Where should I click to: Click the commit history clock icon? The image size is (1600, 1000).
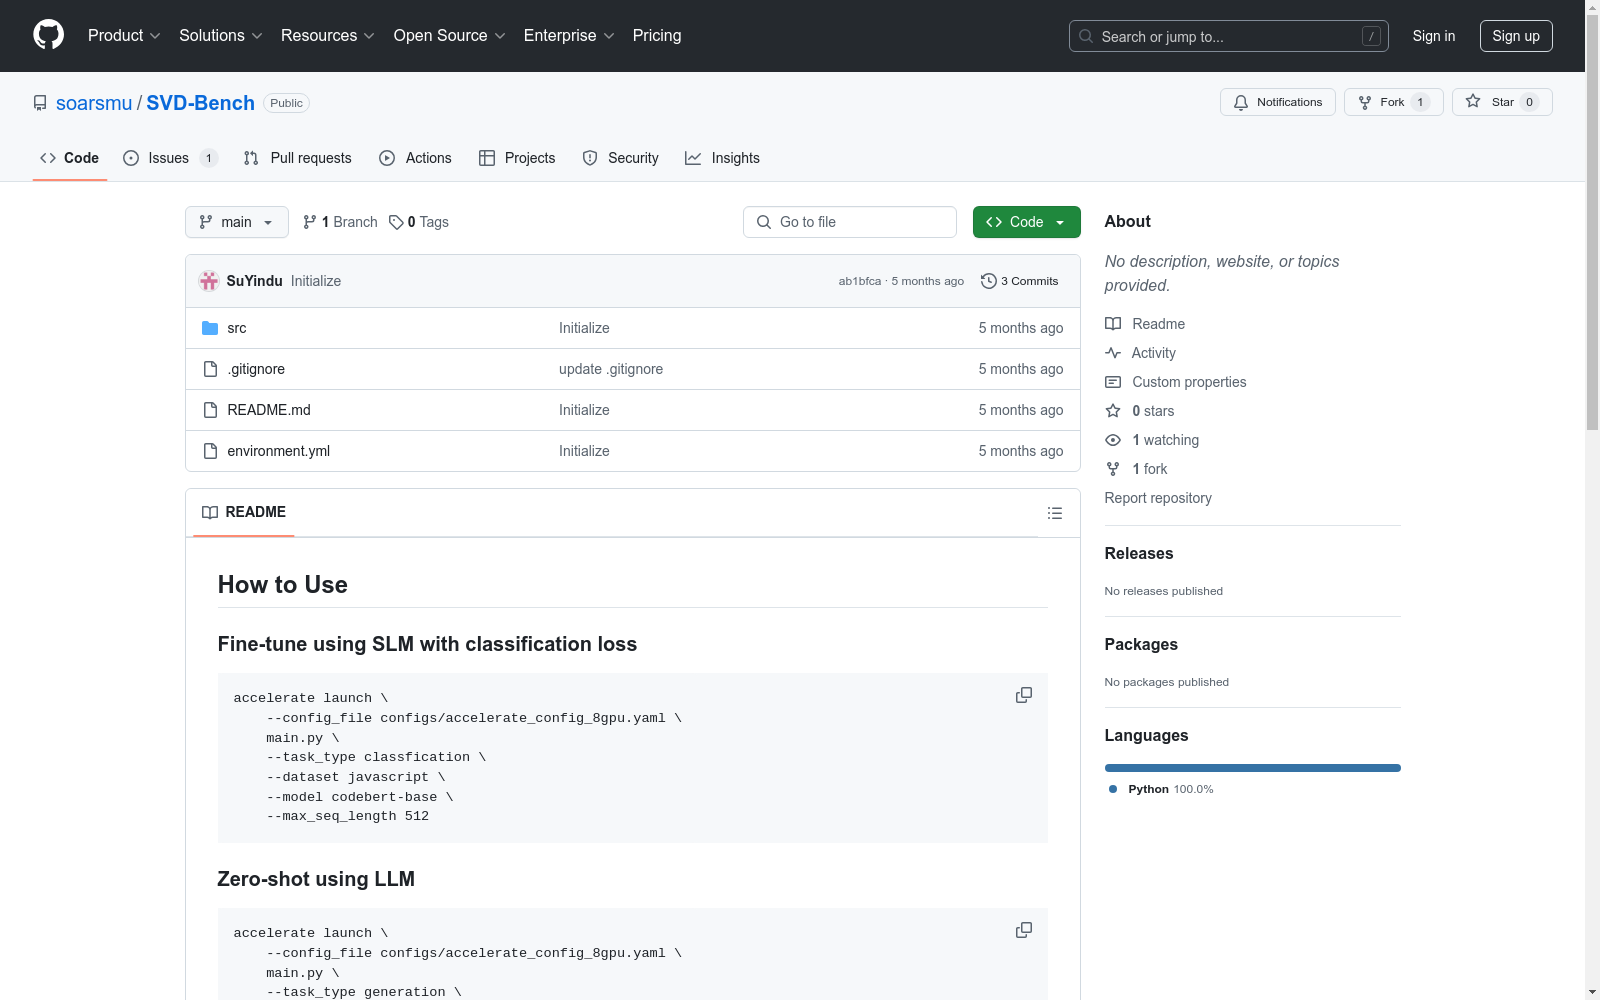[x=988, y=281]
